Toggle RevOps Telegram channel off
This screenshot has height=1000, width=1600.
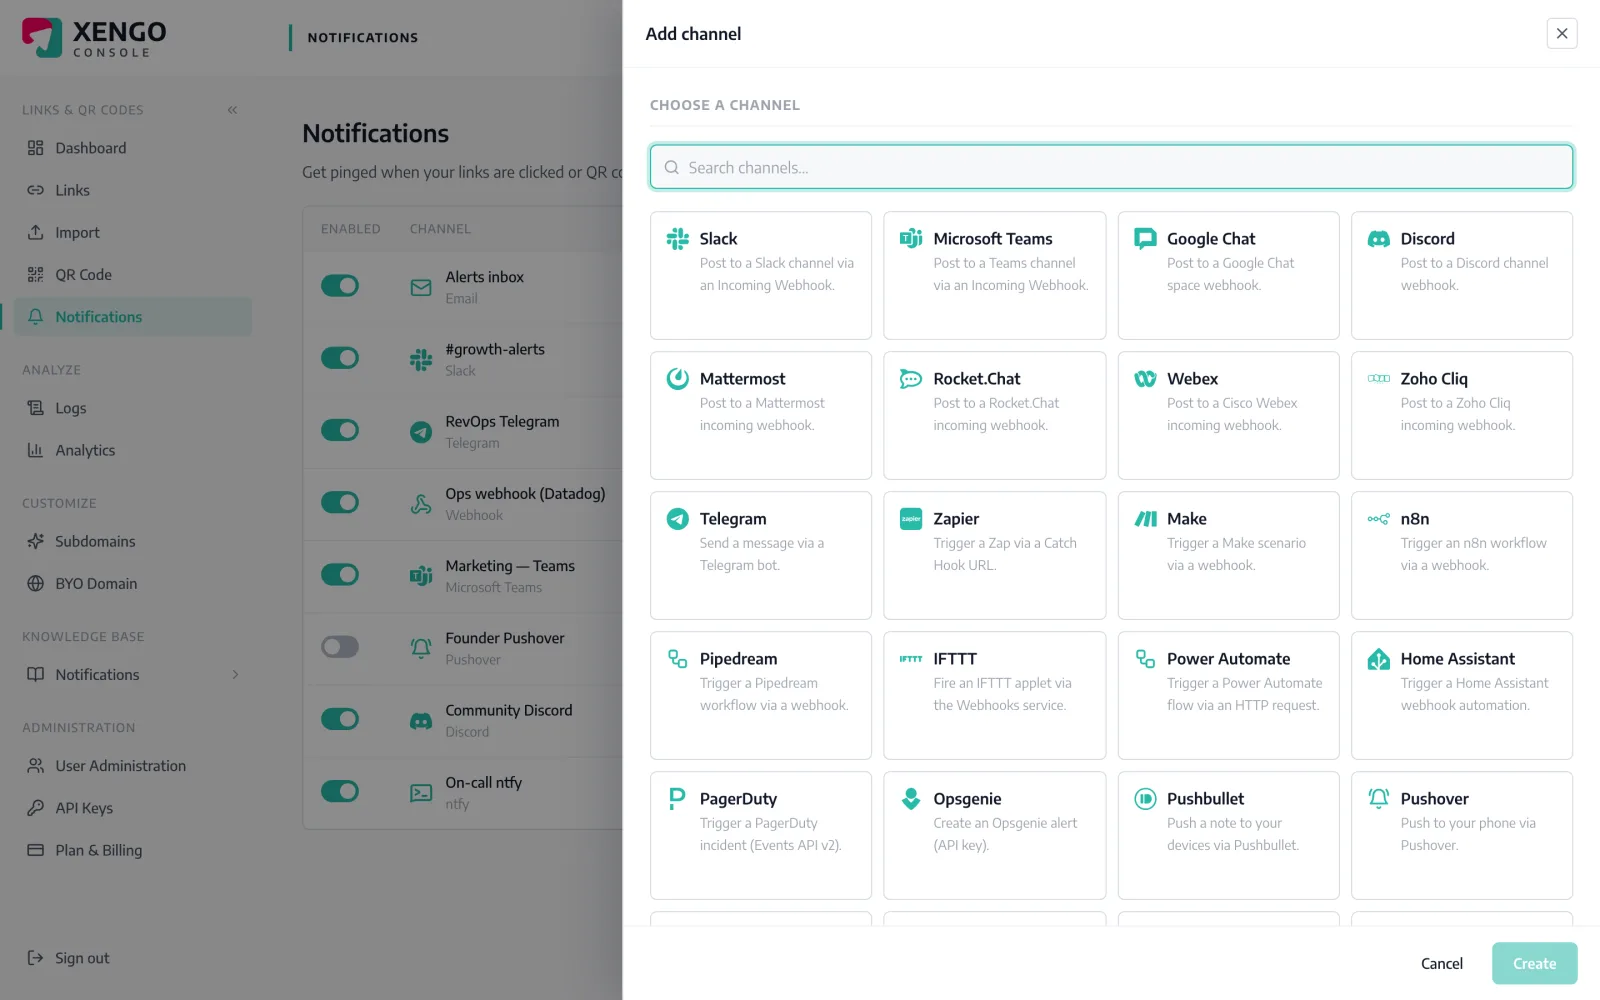(340, 430)
